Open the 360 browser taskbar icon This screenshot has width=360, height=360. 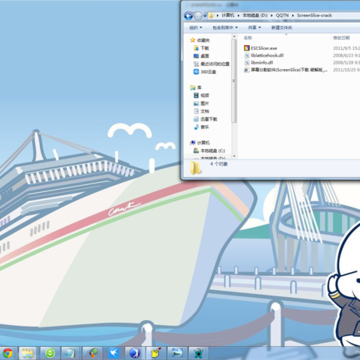click(x=50, y=353)
